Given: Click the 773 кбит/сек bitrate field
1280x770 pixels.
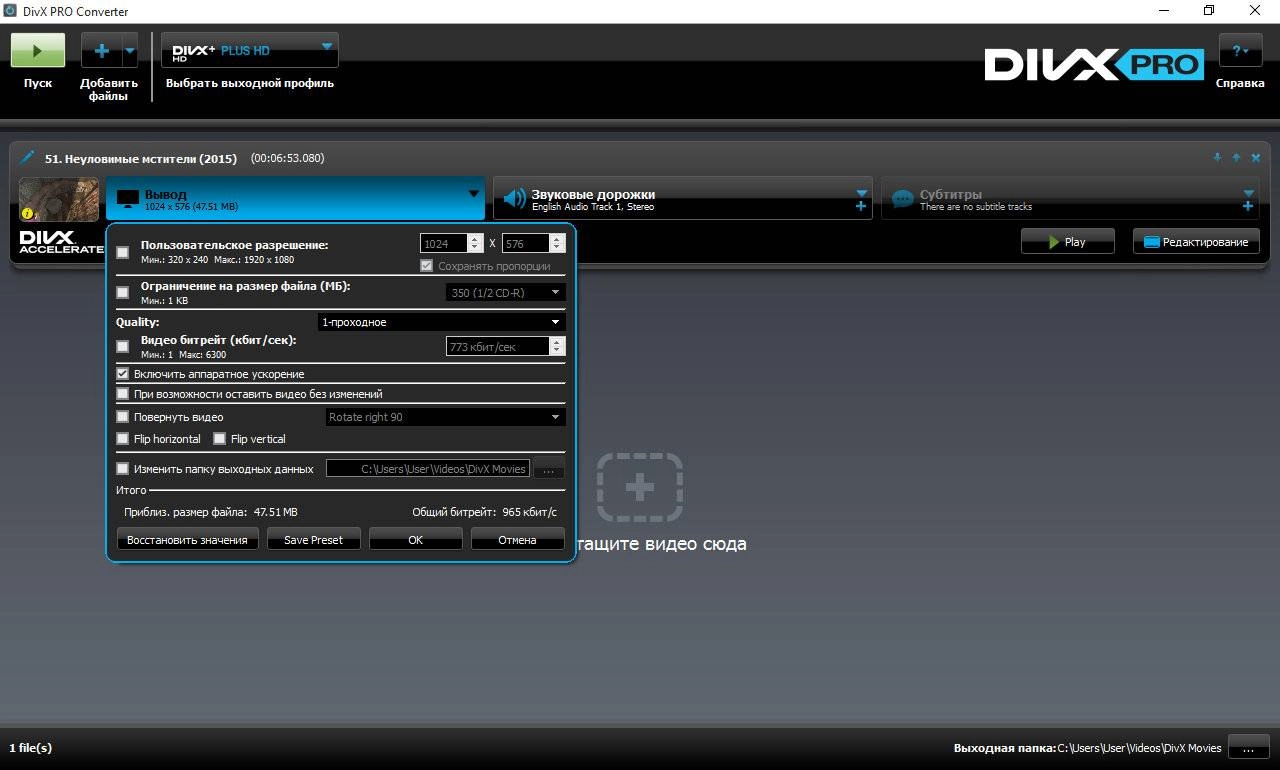Looking at the screenshot, I should (x=498, y=346).
